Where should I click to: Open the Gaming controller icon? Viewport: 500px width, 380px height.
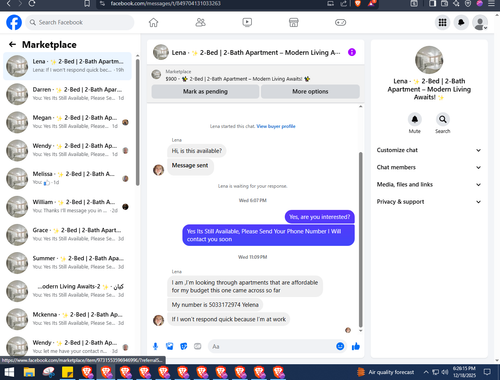(340, 22)
